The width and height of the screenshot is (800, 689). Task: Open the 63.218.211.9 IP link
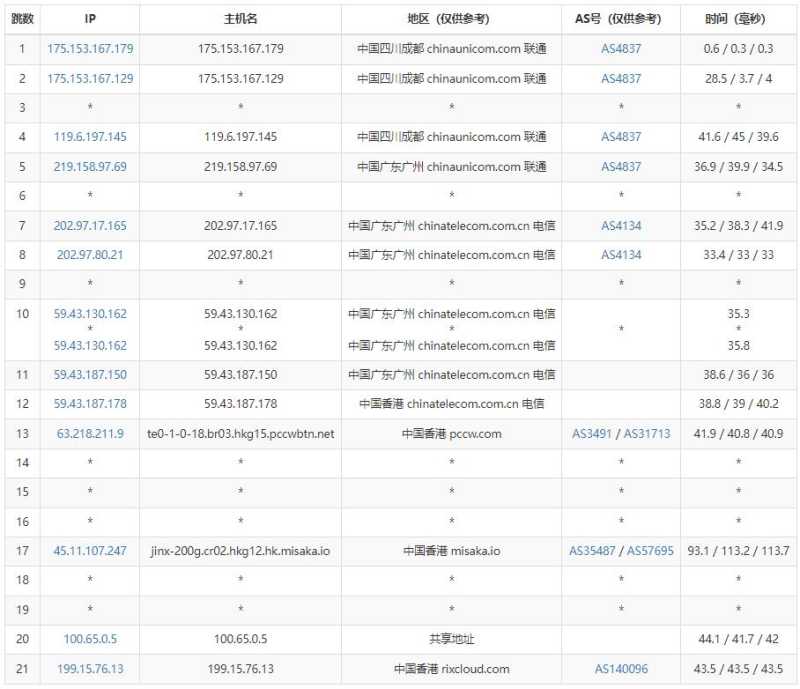[x=90, y=434]
